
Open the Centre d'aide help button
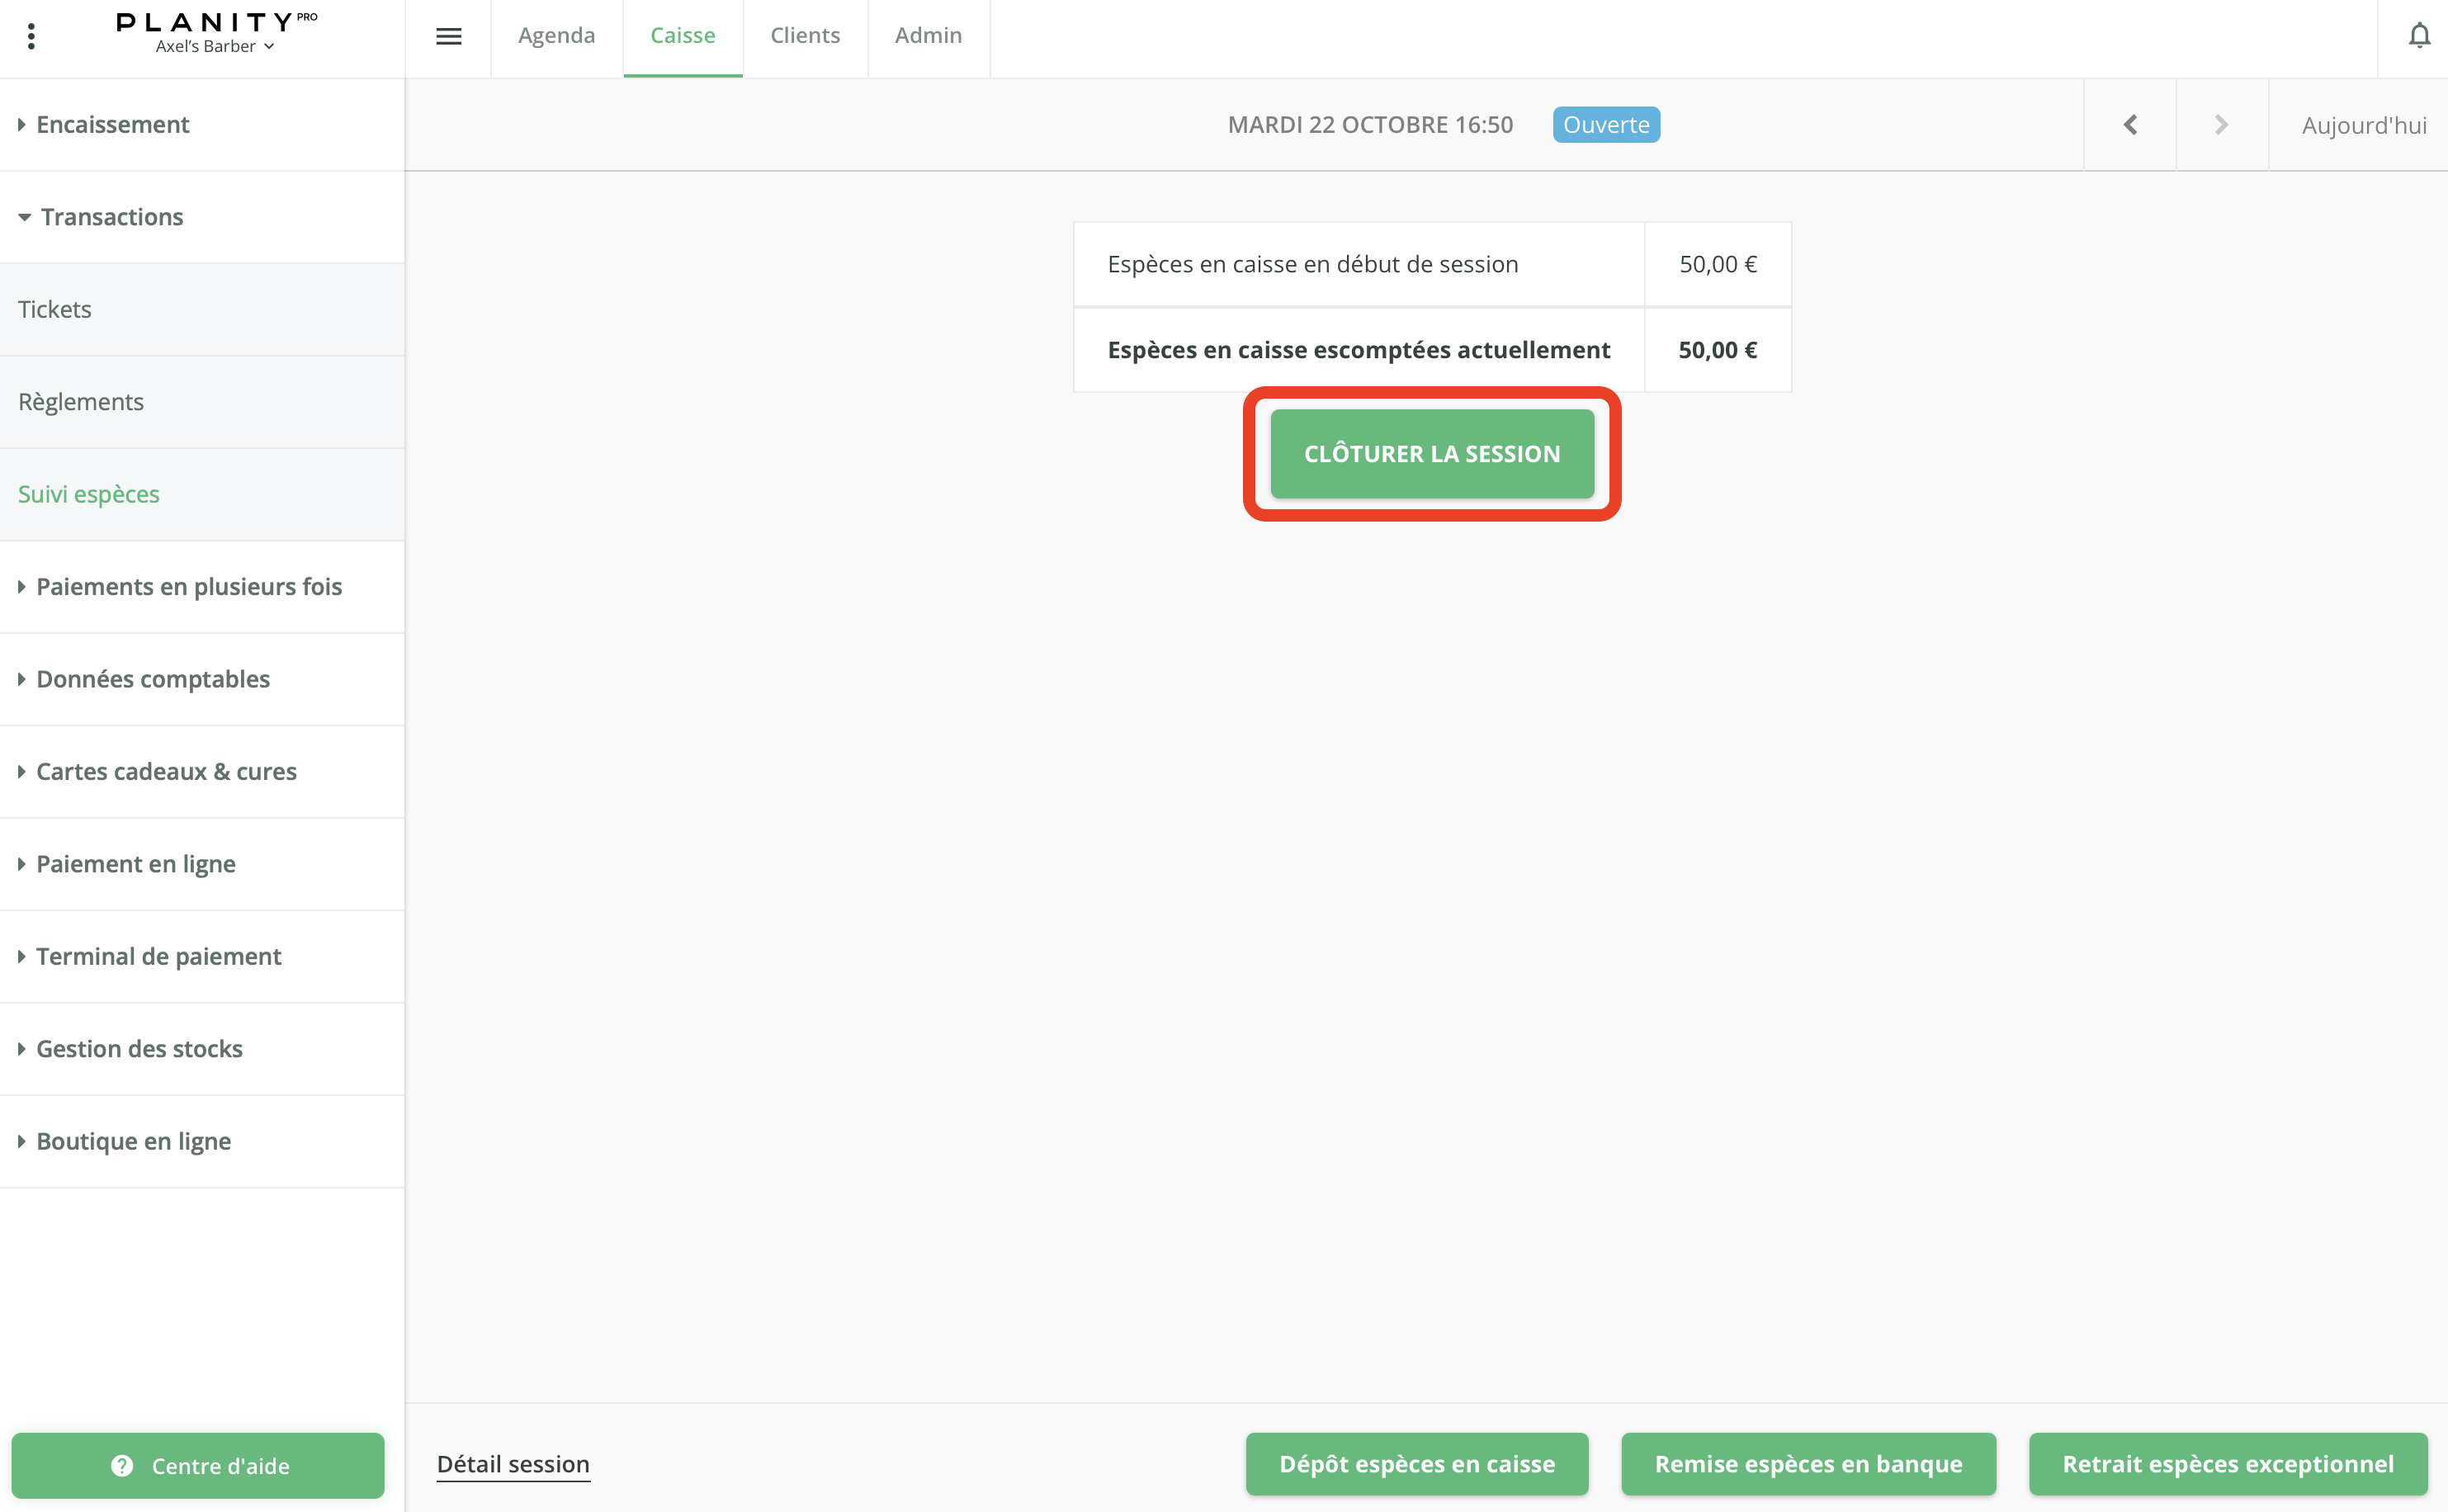click(198, 1465)
